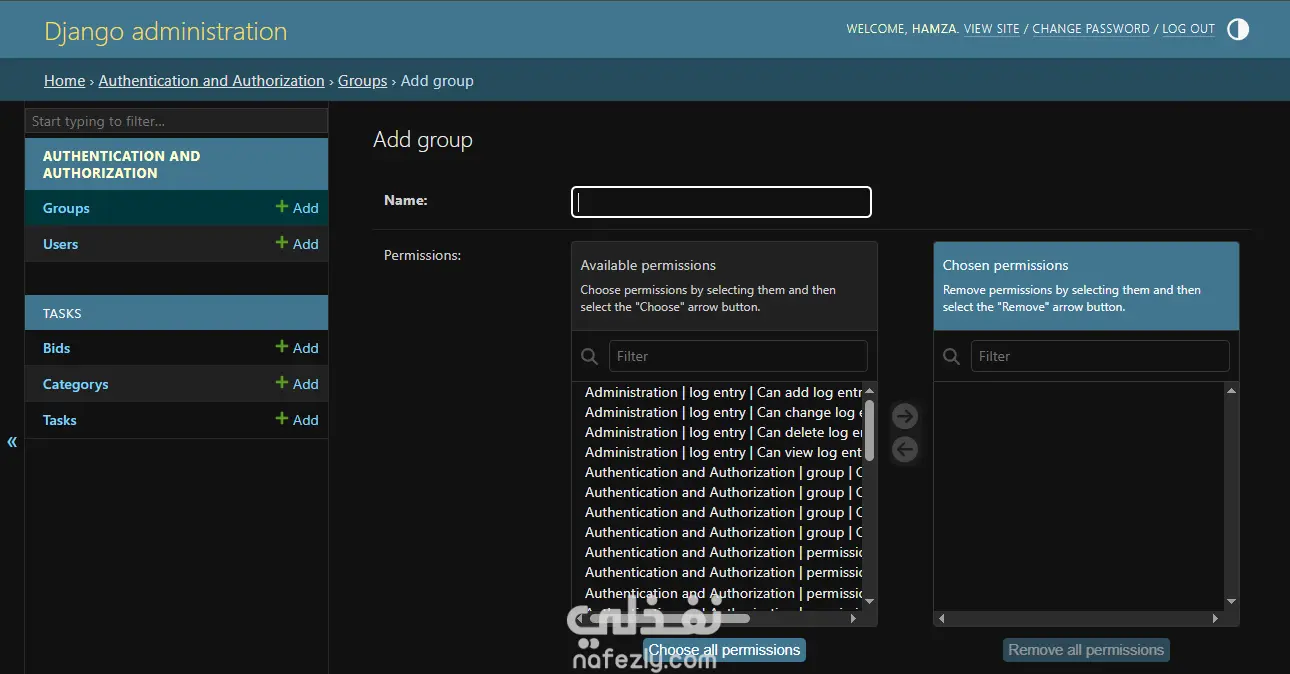1290x674 pixels.
Task: Click the chosen list scroll-down arrow
Action: click(1231, 601)
